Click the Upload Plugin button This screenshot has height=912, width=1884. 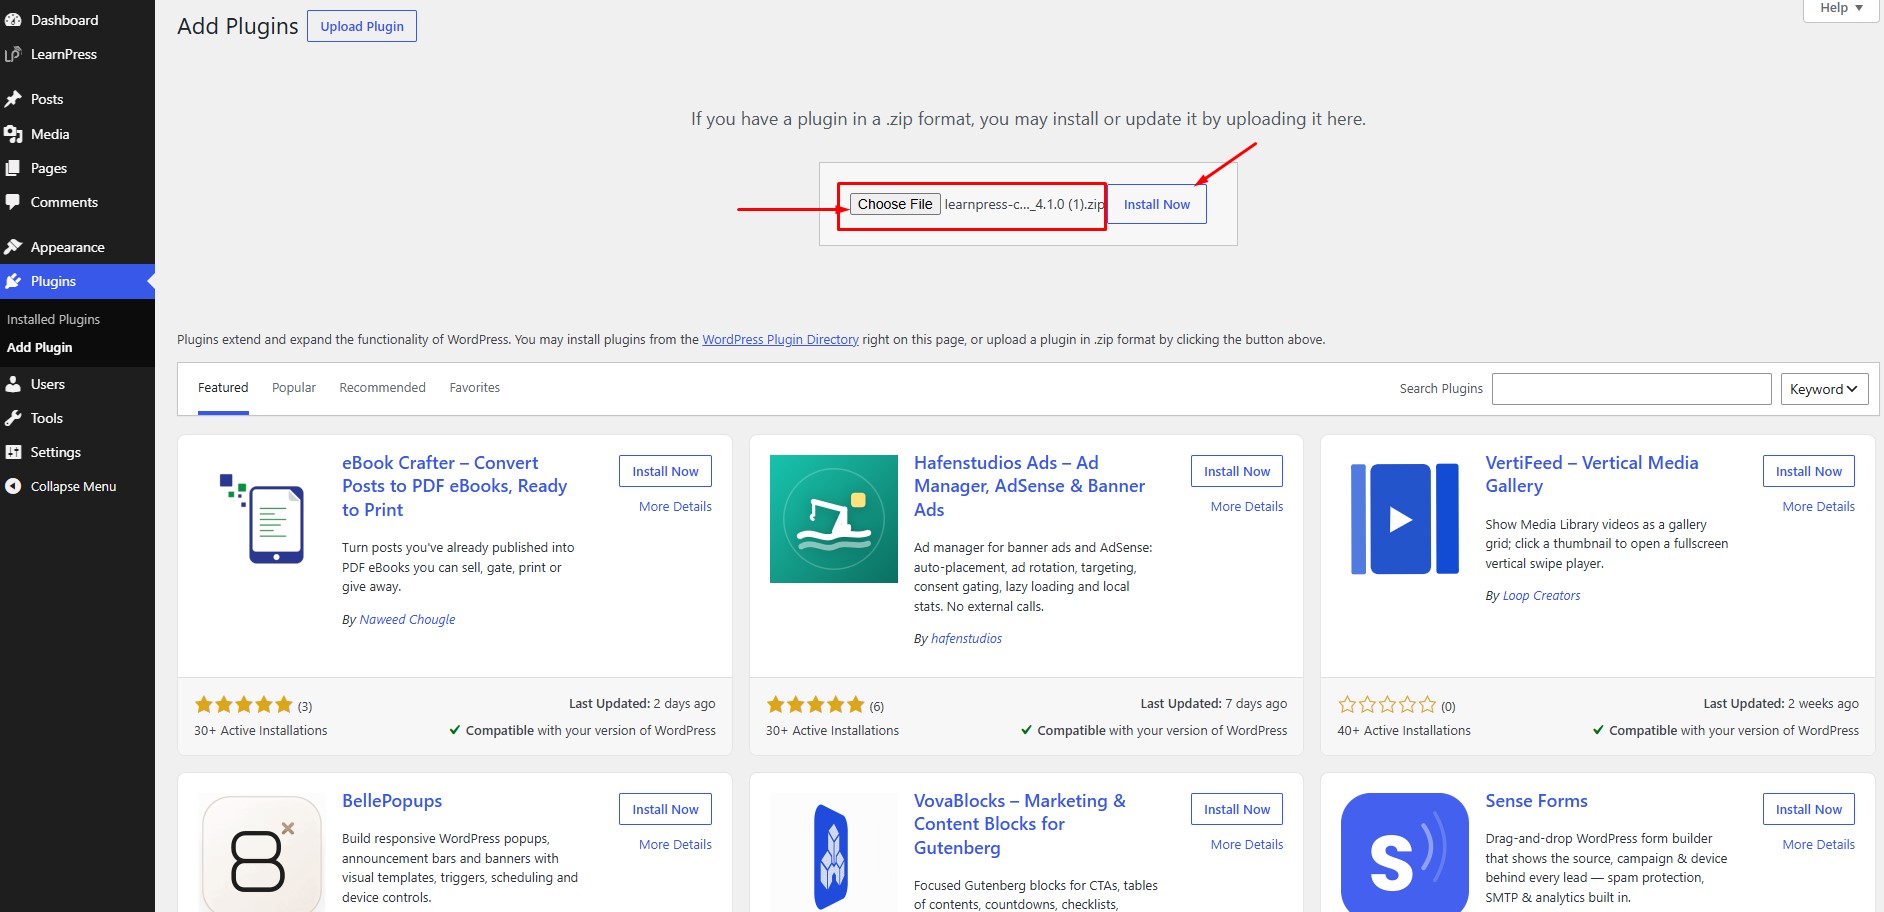[362, 26]
